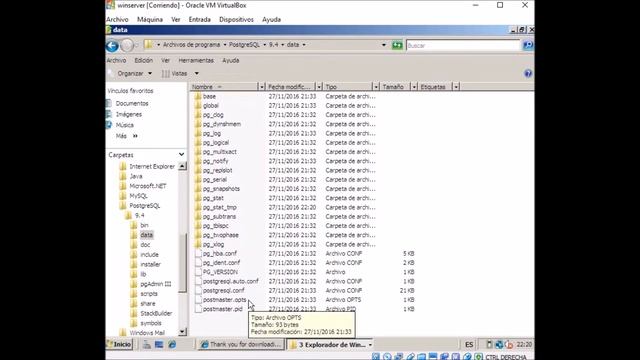The image size is (640, 360).
Task: Select pgAdmin III in folder tree
Action: pos(156,284)
